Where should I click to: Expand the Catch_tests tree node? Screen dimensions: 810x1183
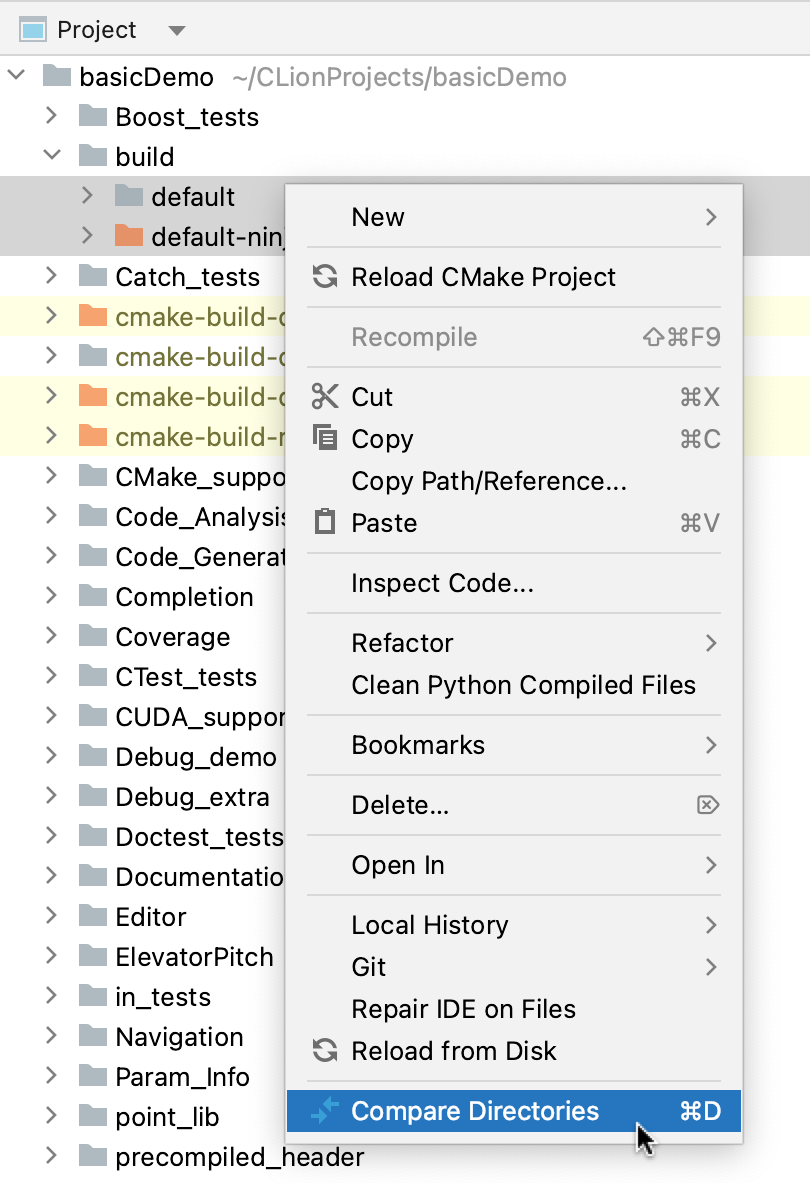pyautogui.click(x=52, y=277)
